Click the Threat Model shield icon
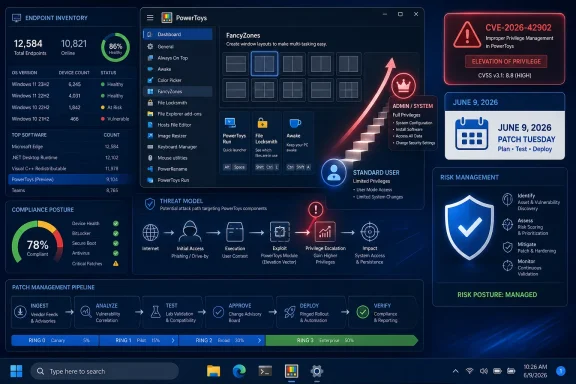The image size is (576, 384). click(150, 204)
